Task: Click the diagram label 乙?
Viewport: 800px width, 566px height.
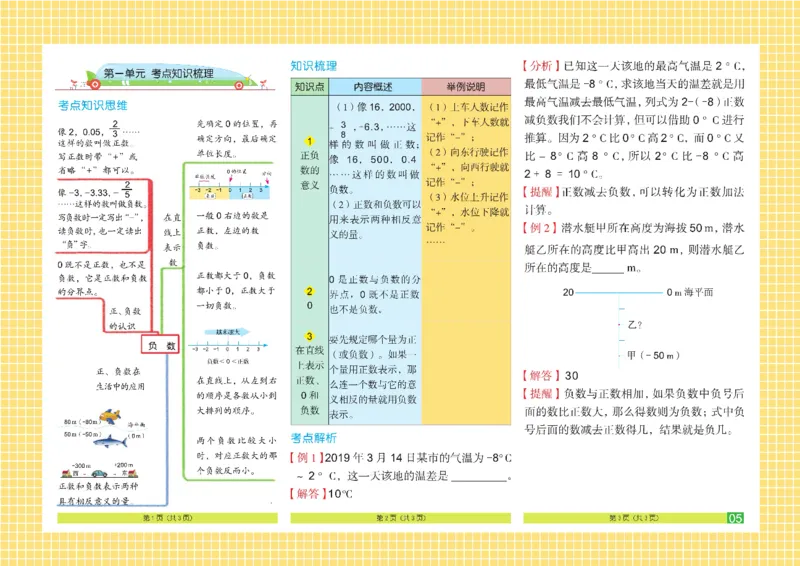Action: coord(635,325)
